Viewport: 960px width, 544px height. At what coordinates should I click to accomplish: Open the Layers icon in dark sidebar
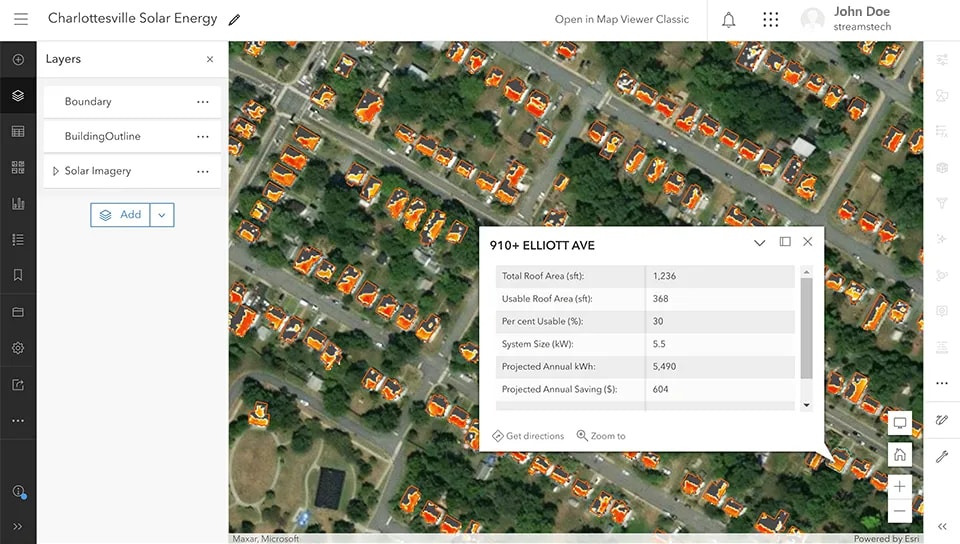click(x=18, y=95)
